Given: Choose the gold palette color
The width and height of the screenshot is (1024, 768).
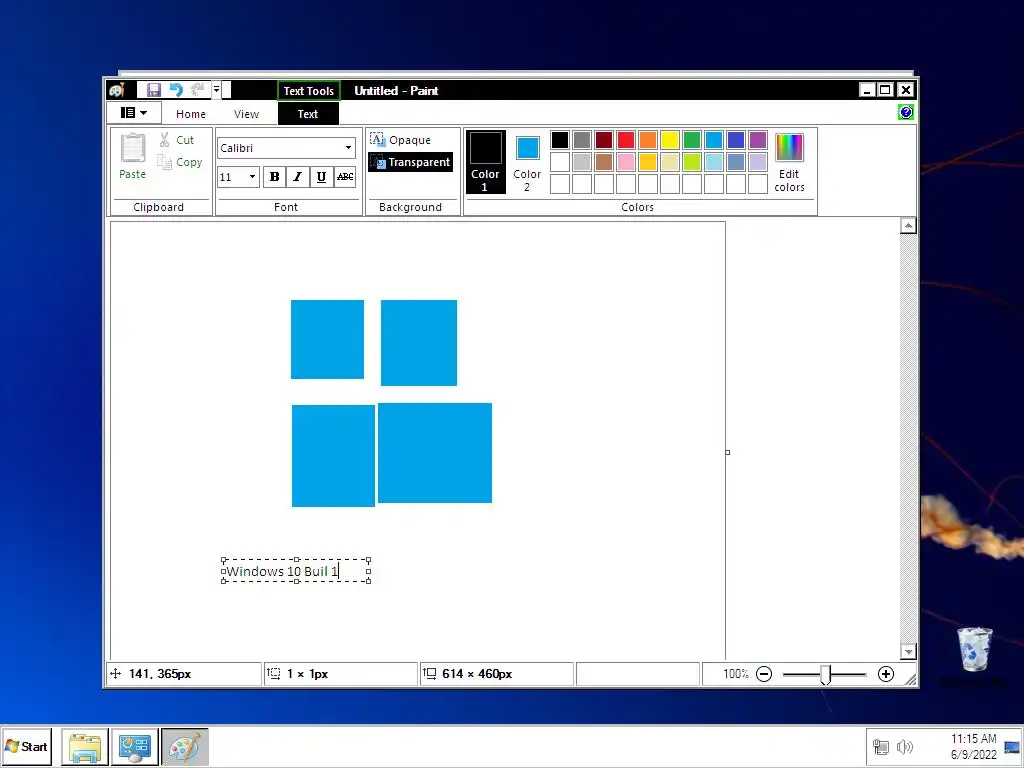Looking at the screenshot, I should click(x=648, y=161).
